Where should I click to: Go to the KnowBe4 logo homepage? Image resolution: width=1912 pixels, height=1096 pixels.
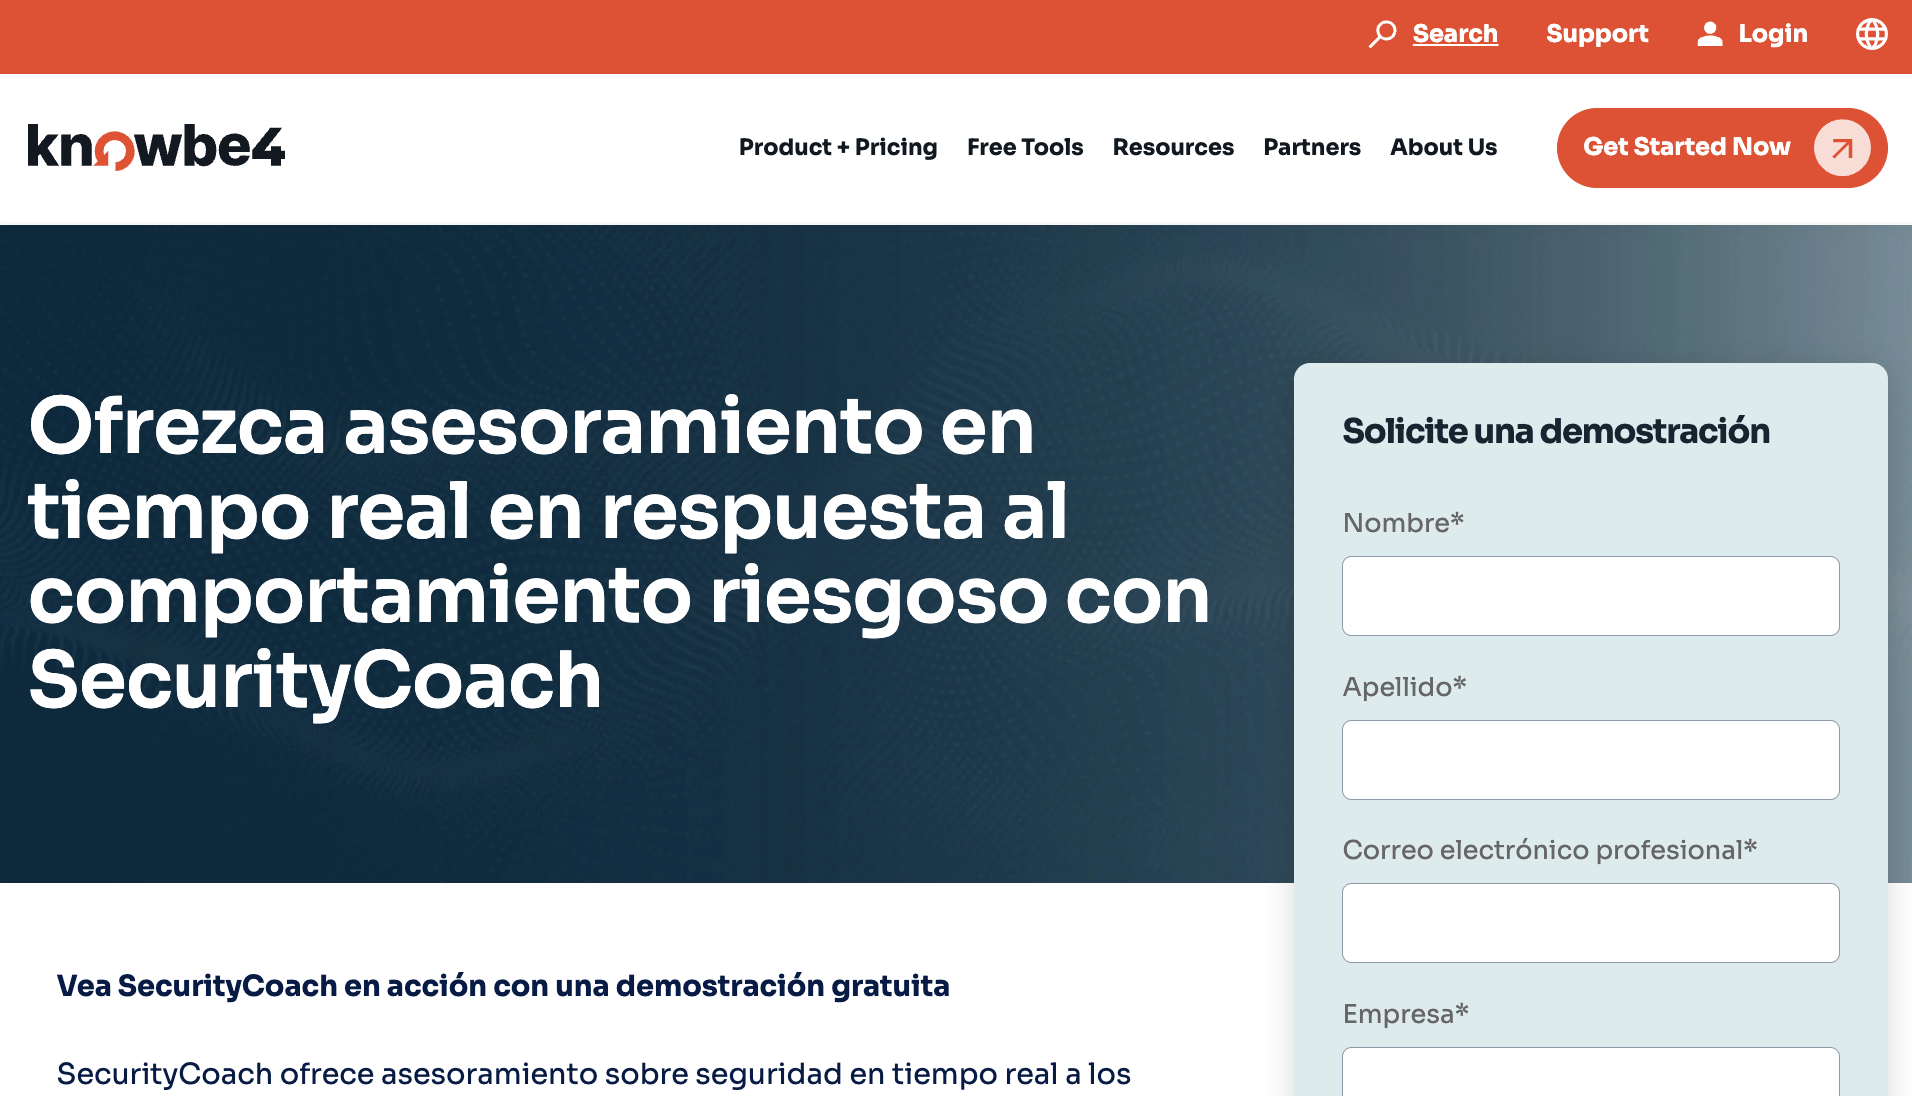[x=156, y=148]
